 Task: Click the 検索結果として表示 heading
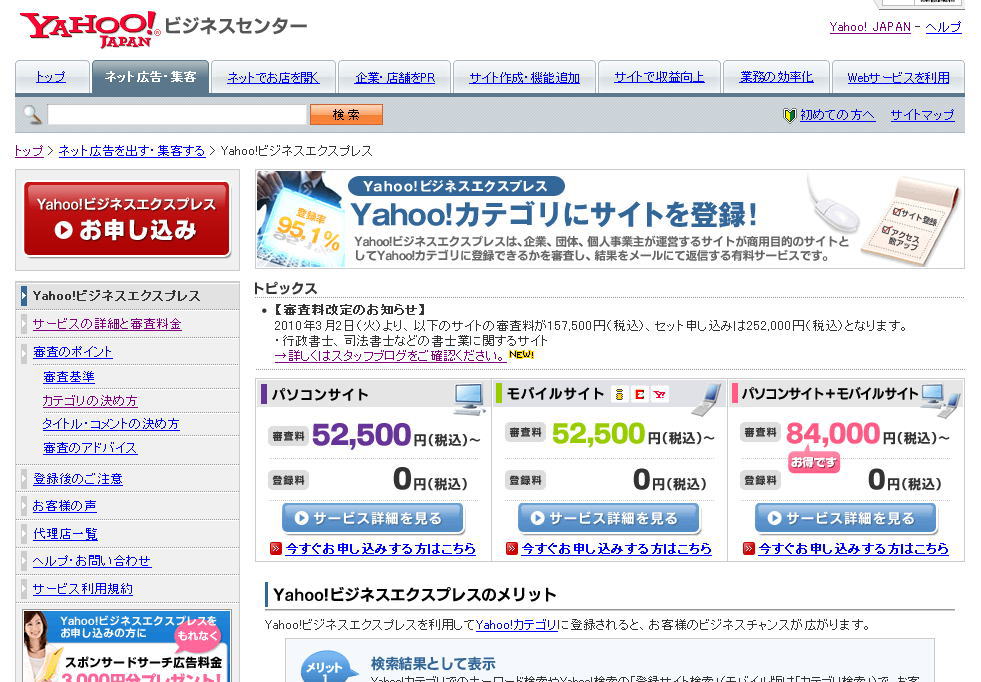point(433,664)
